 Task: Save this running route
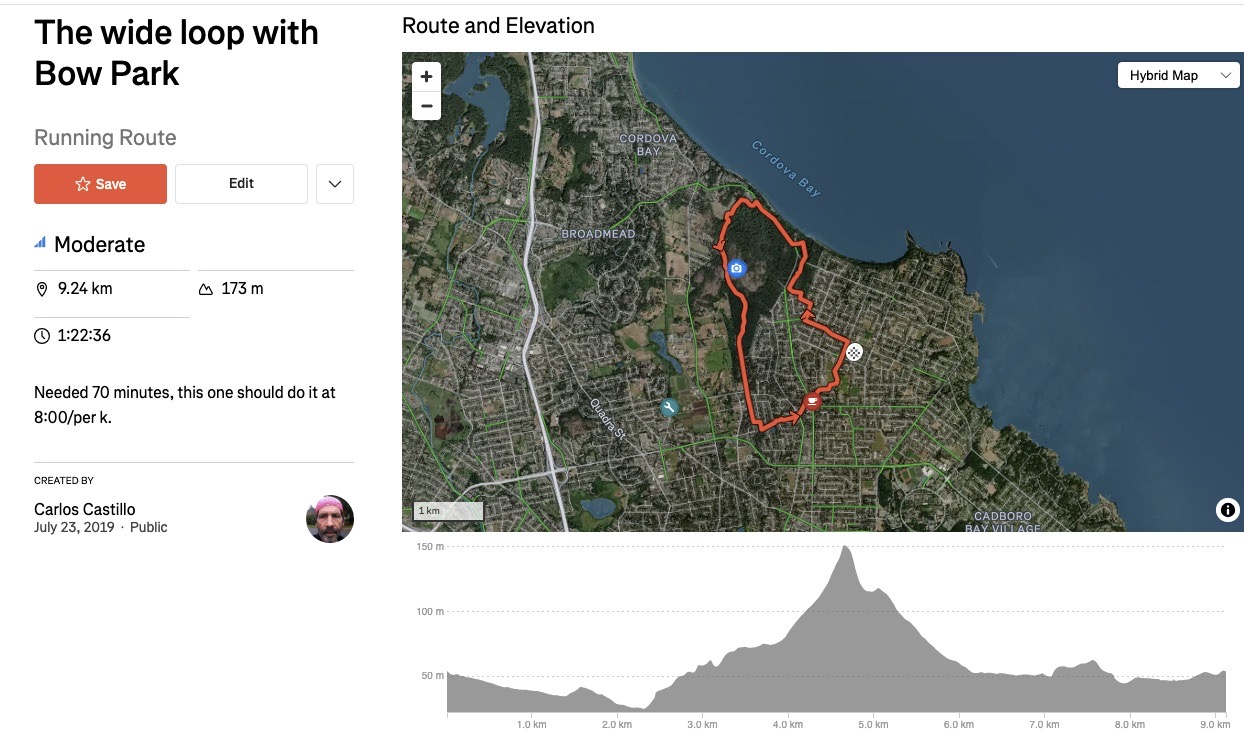tap(100, 184)
